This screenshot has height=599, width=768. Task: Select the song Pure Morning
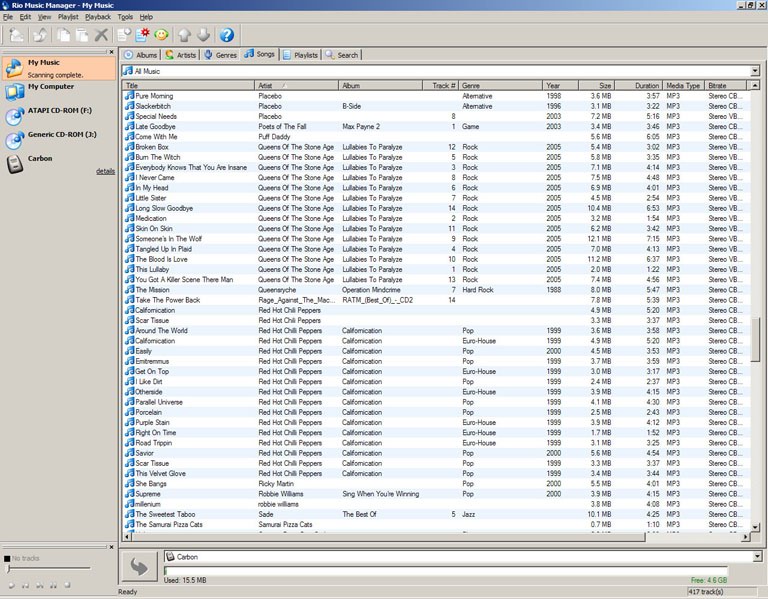(436, 96)
